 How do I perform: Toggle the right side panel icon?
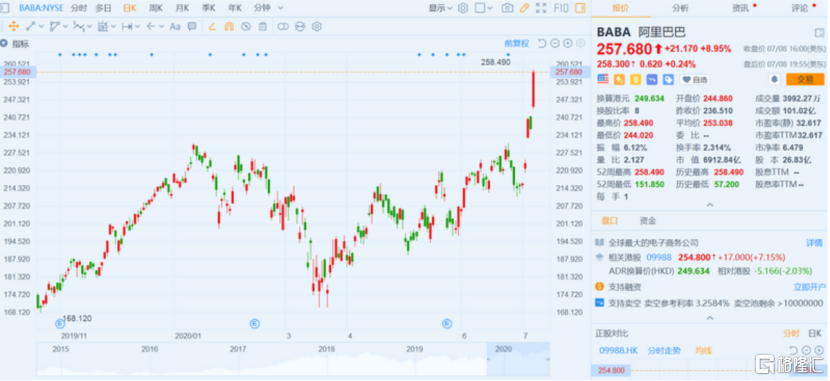[x=581, y=8]
